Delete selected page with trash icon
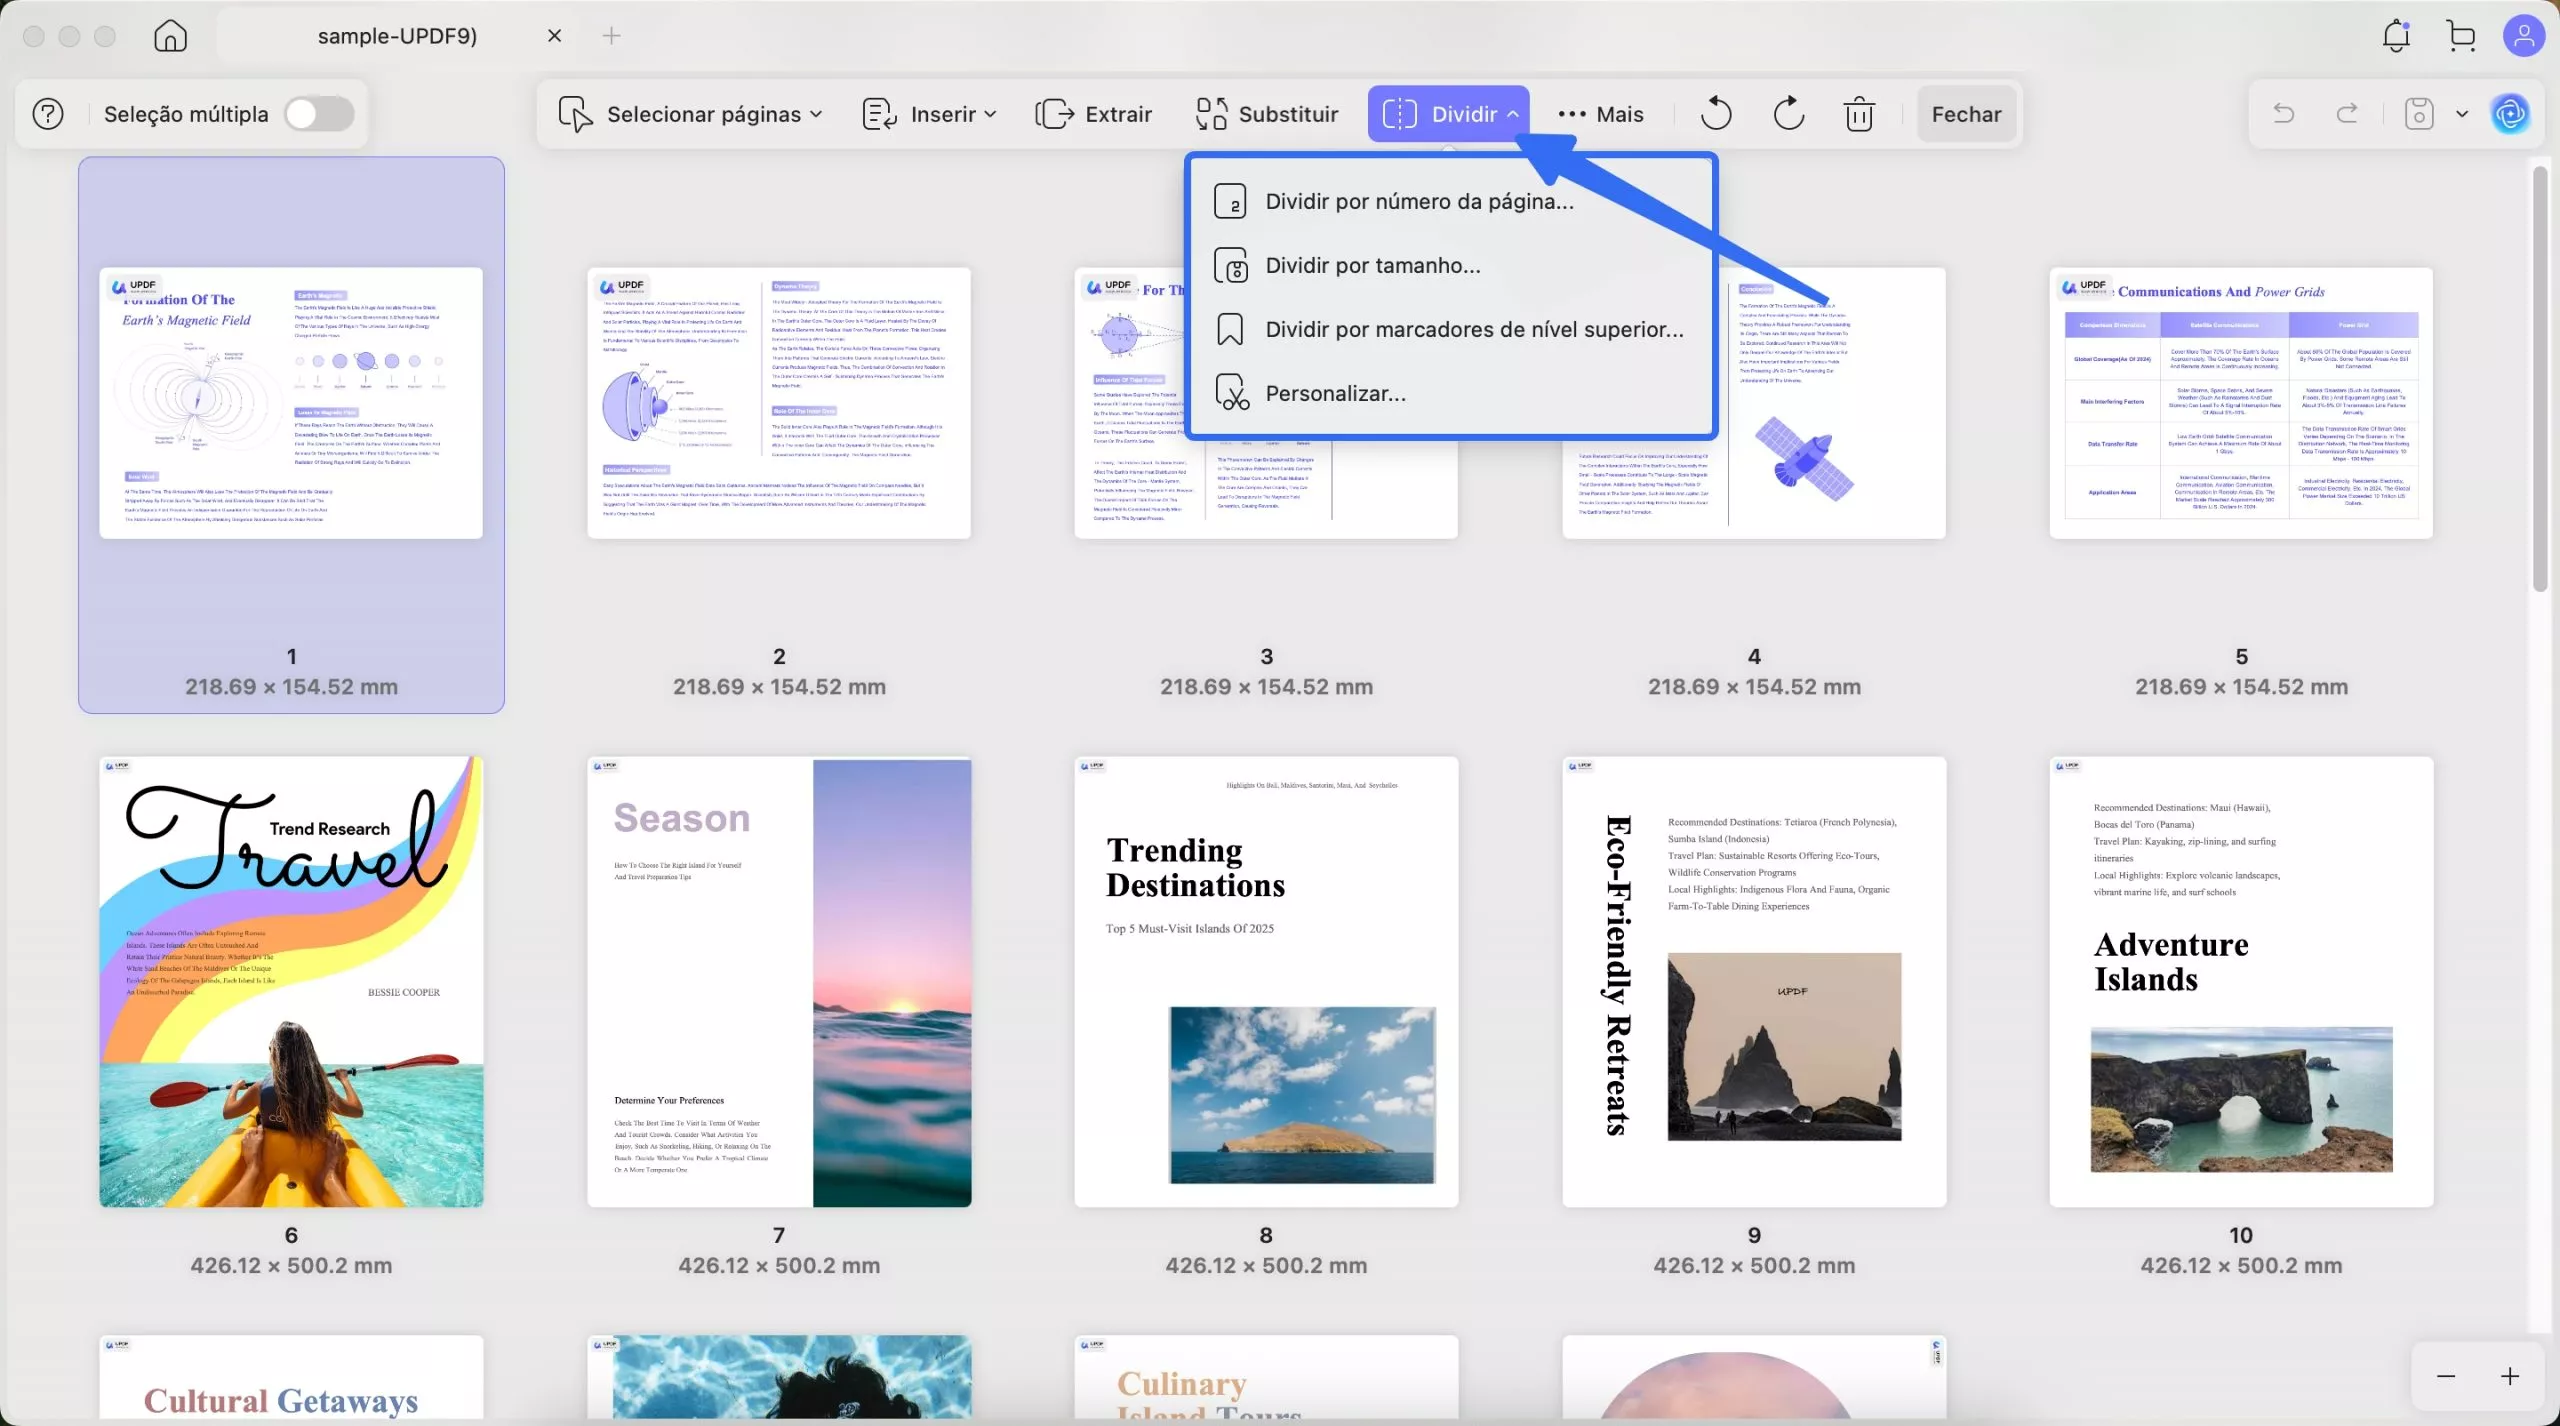 click(x=1859, y=114)
